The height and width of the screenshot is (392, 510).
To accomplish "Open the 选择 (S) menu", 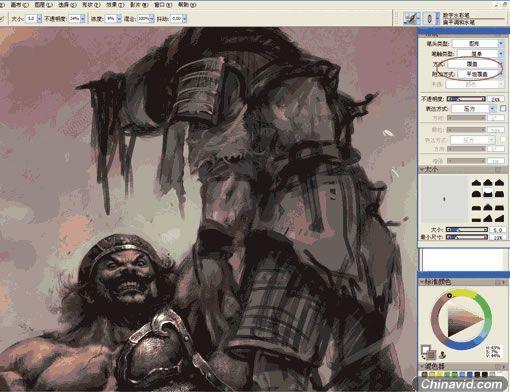I will point(67,5).
